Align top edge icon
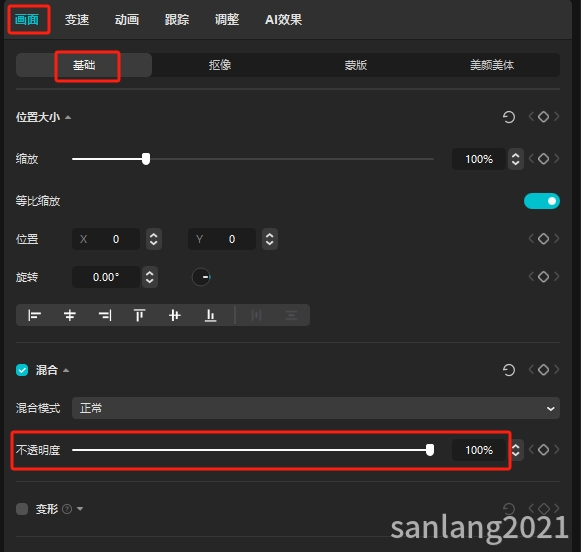Viewport: 581px width, 552px height. coord(140,315)
